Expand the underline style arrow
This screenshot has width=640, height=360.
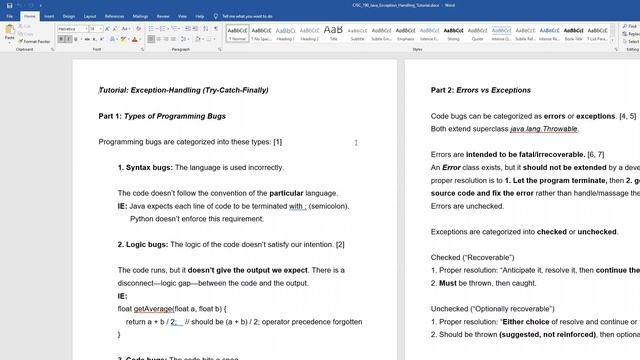click(x=81, y=39)
